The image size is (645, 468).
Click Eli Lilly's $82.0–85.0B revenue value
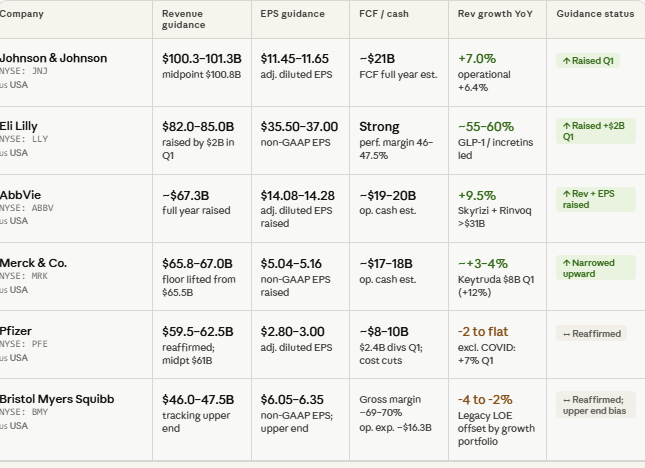point(198,127)
